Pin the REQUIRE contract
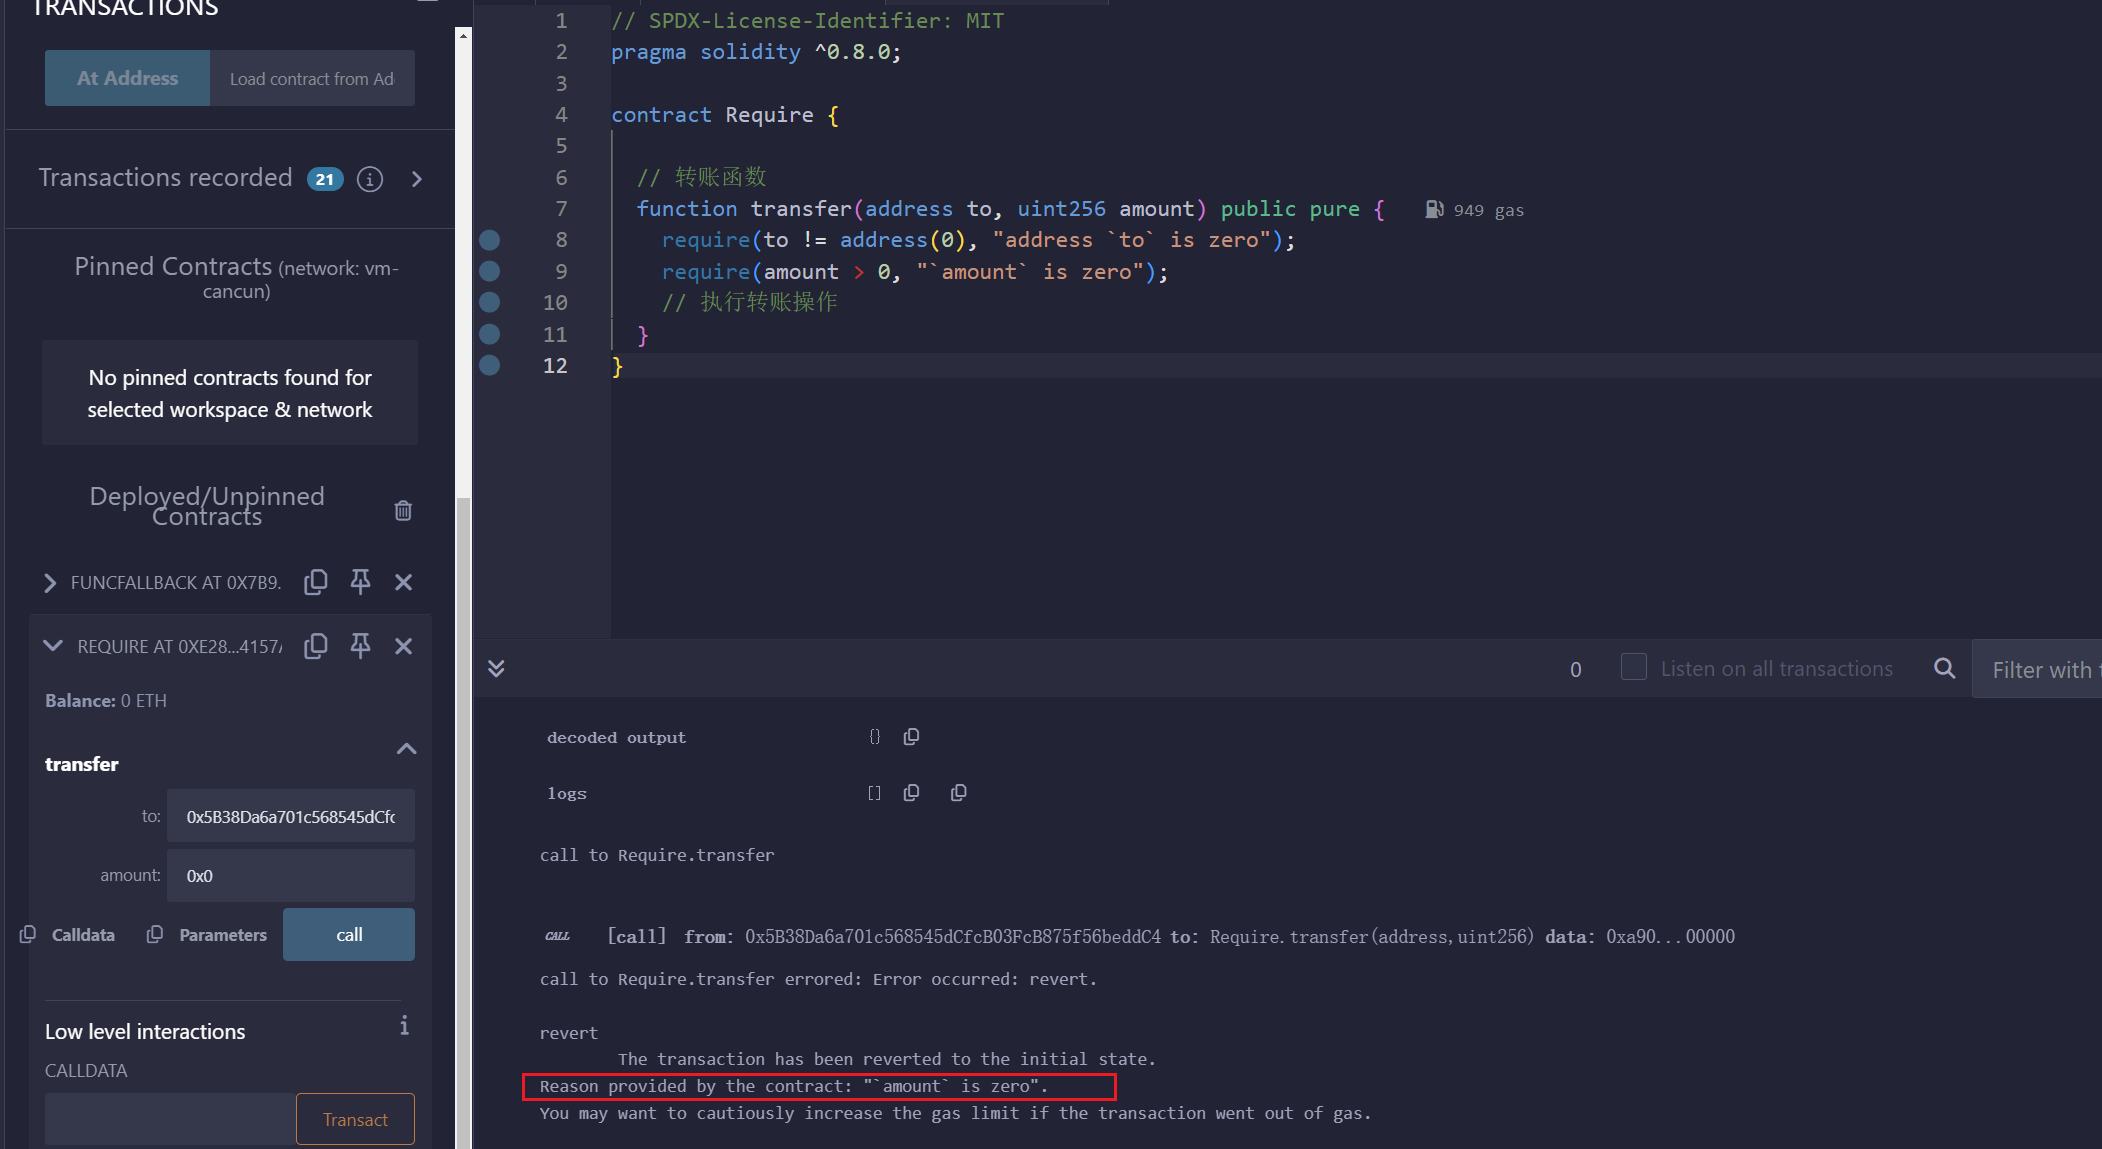The image size is (2102, 1149). [x=360, y=646]
